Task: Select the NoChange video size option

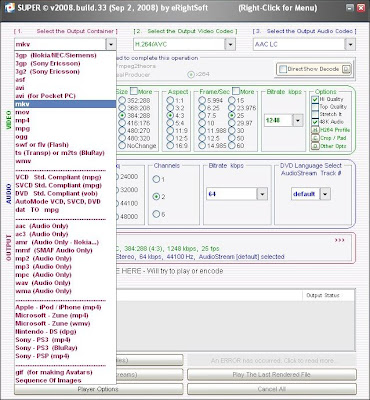Action: point(122,146)
